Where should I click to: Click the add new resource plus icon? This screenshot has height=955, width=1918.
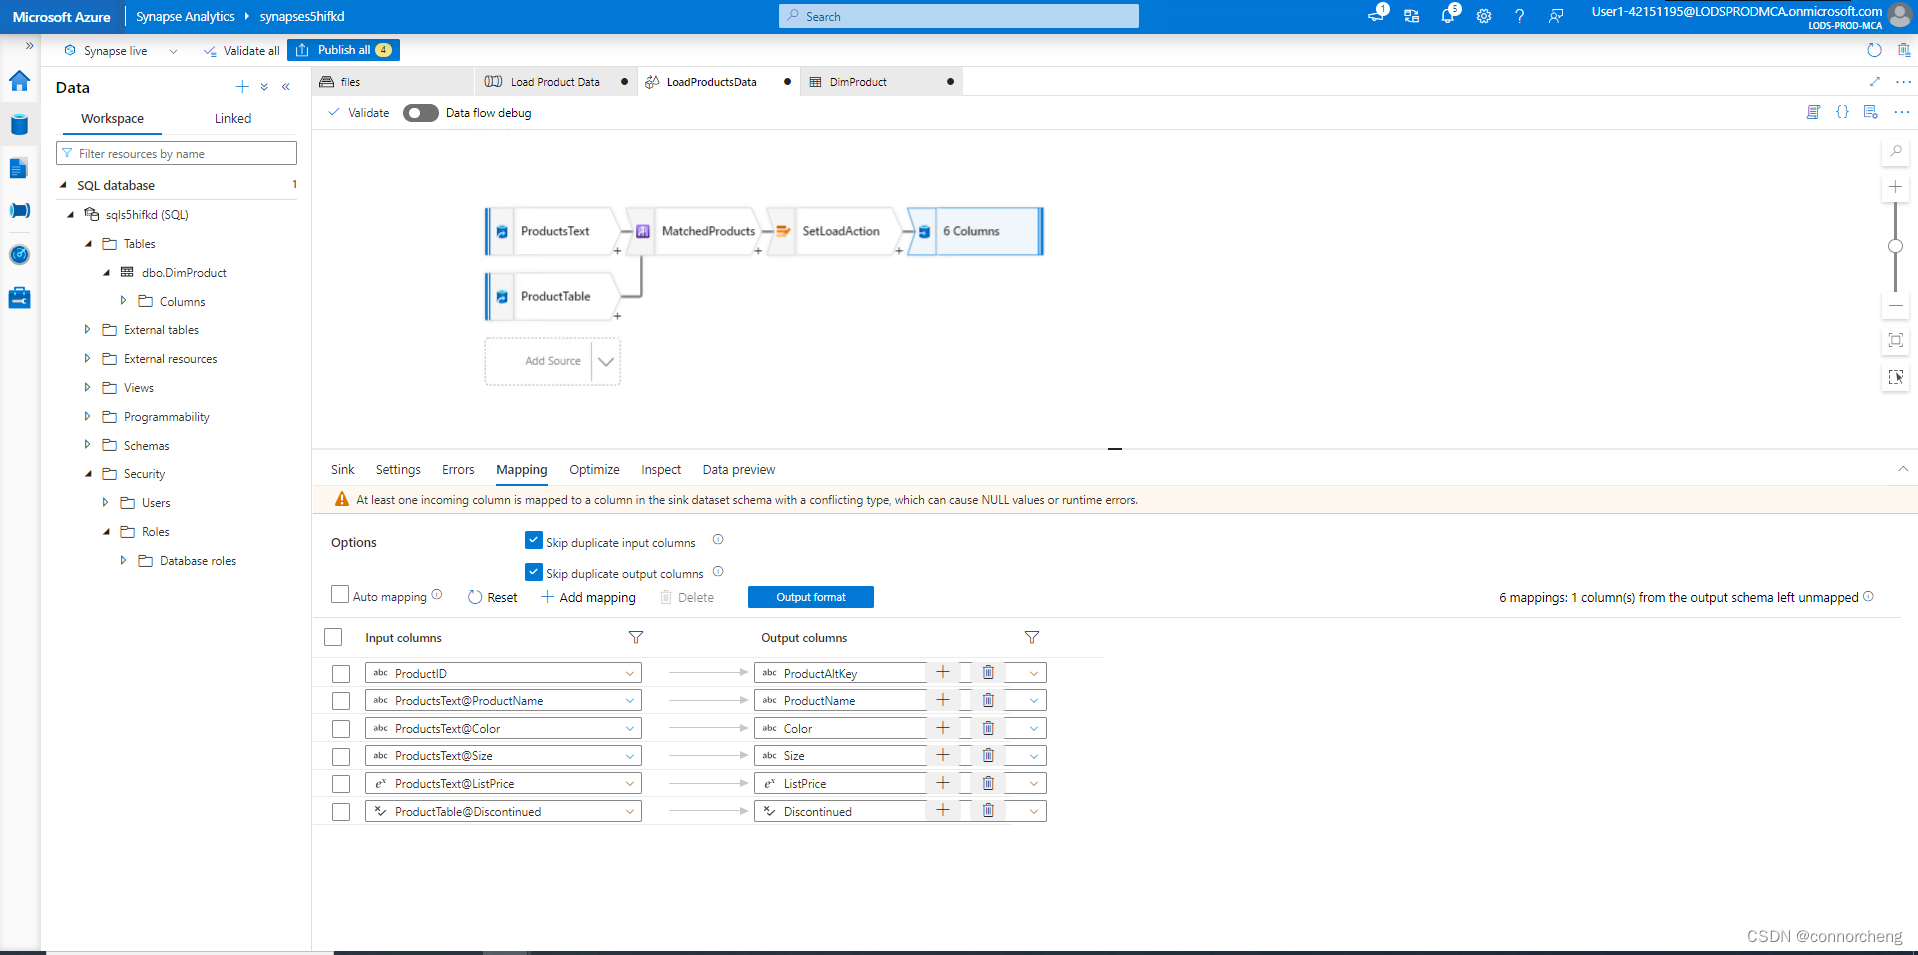pyautogui.click(x=242, y=87)
